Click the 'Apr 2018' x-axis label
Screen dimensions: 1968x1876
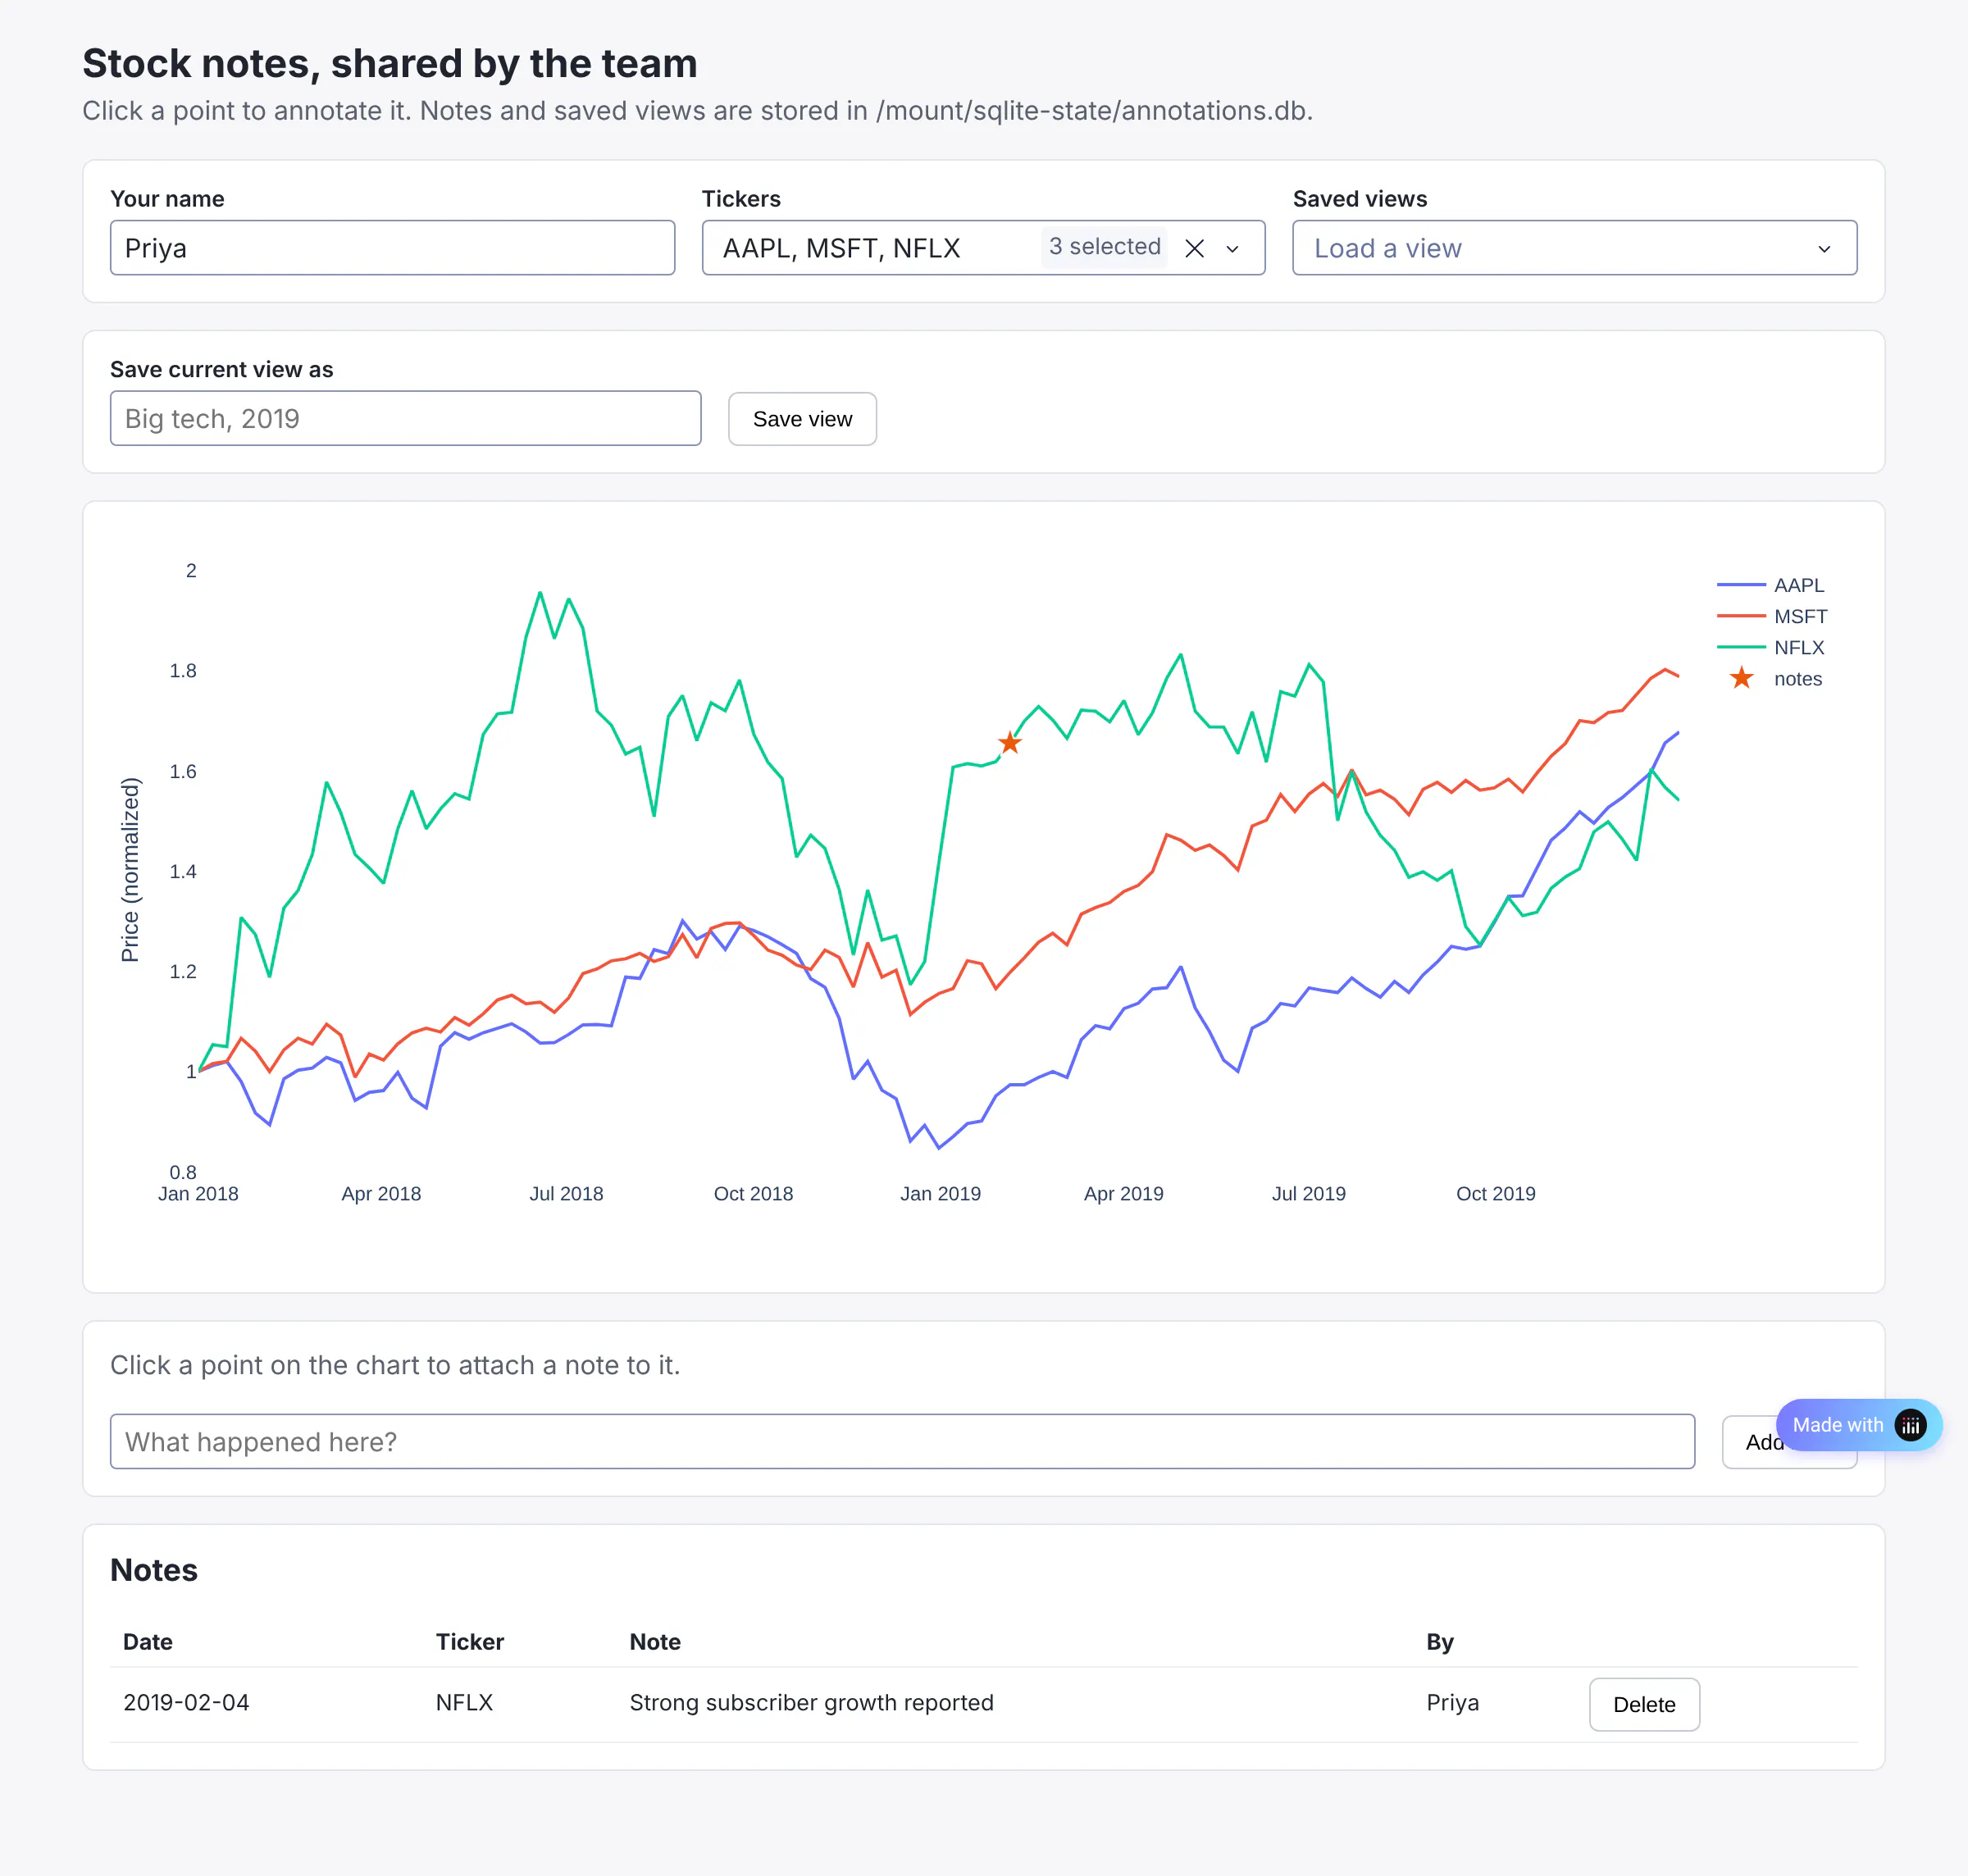[x=381, y=1193]
